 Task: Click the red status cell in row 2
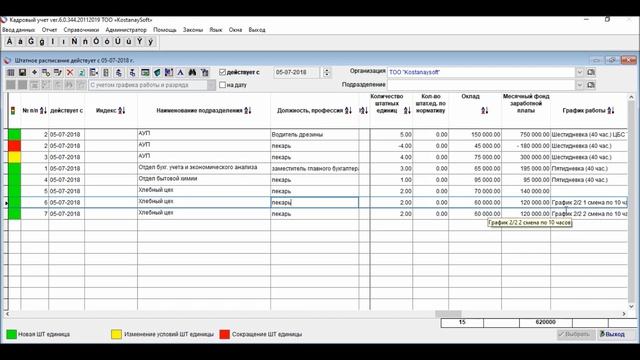[x=14, y=146]
